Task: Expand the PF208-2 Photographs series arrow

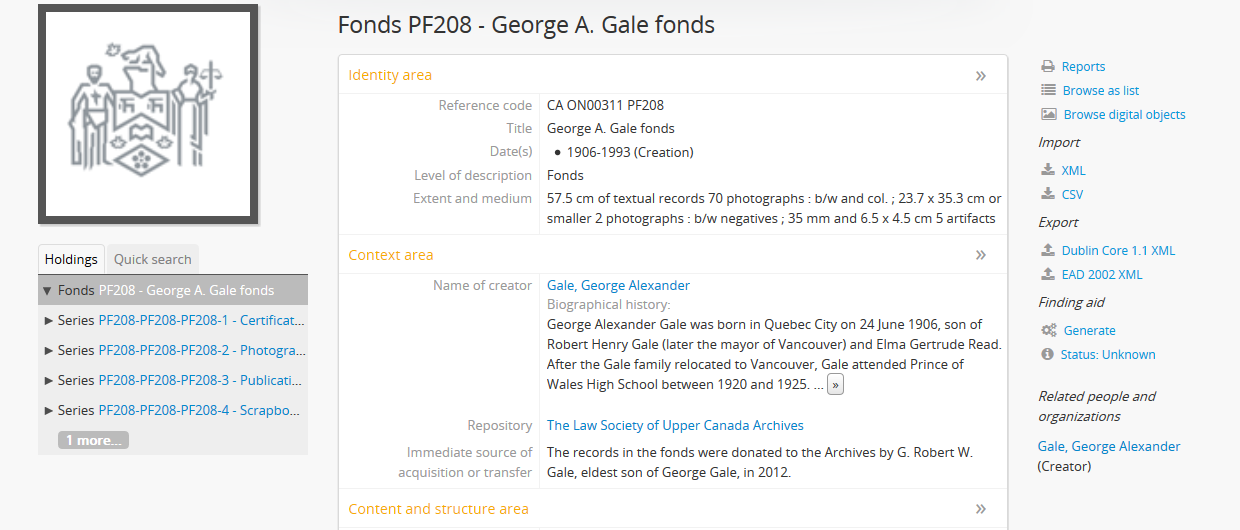Action: point(49,351)
